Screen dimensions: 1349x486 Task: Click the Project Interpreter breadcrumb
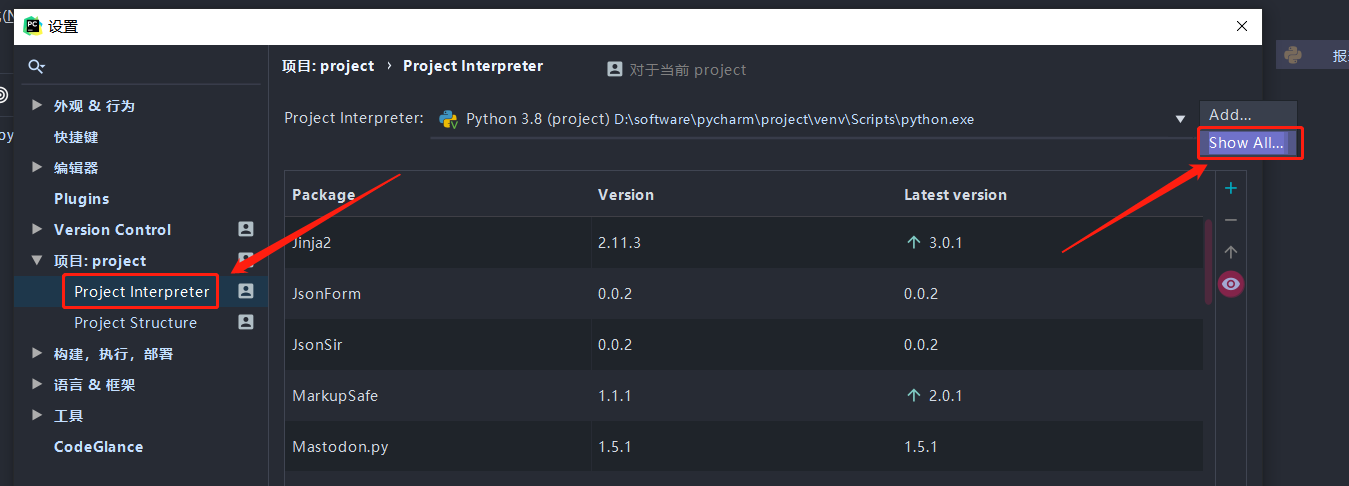pyautogui.click(x=473, y=66)
